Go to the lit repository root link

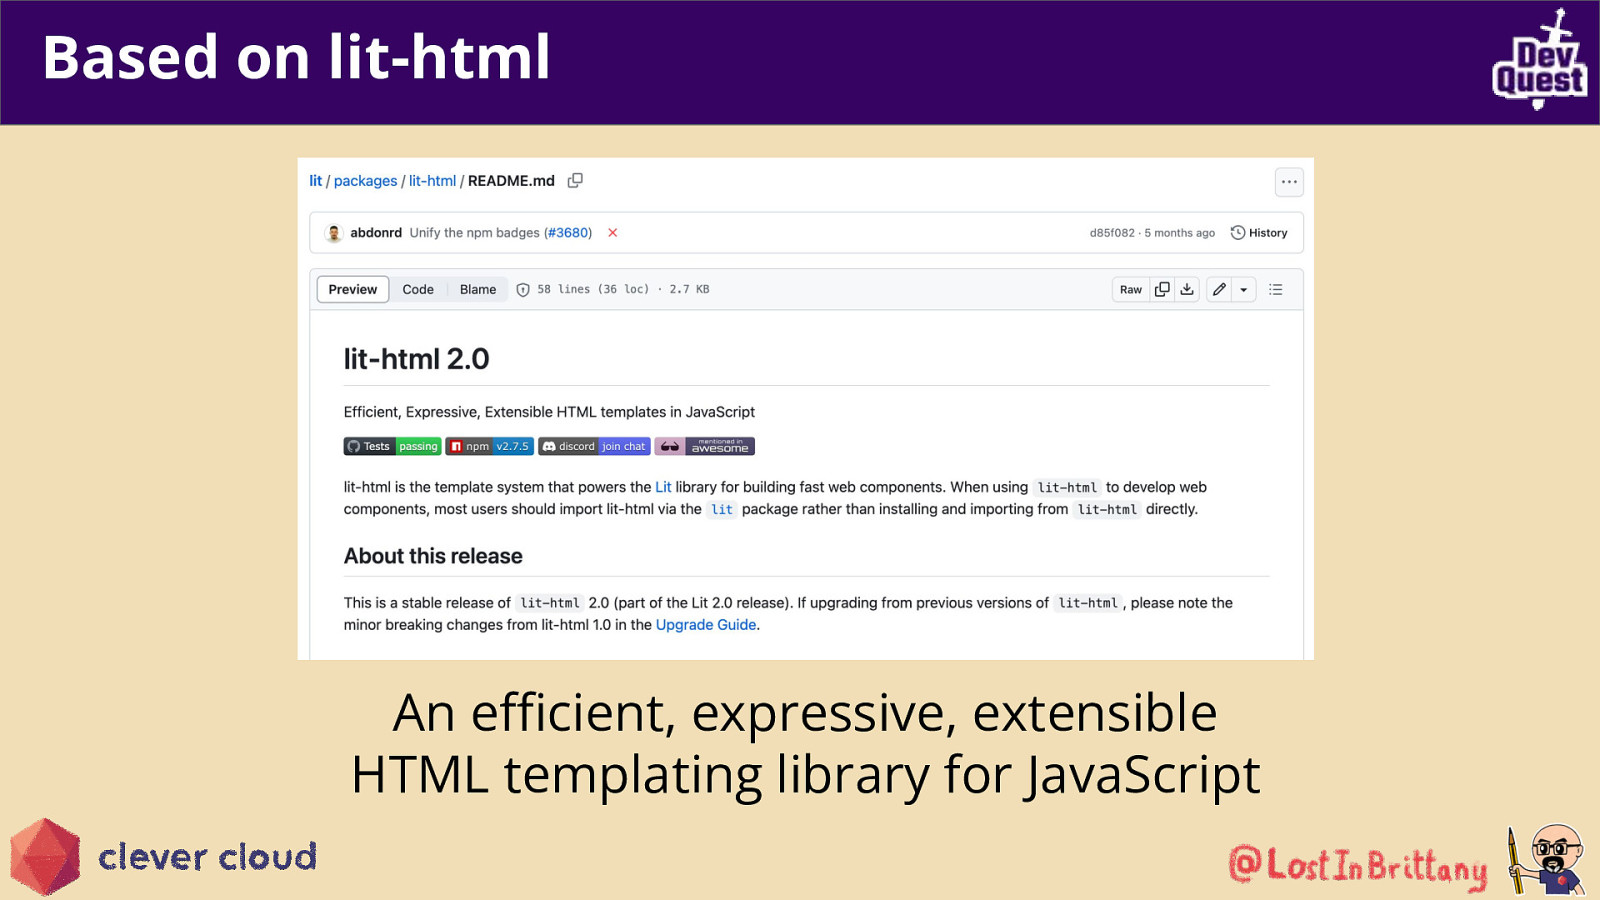315,181
